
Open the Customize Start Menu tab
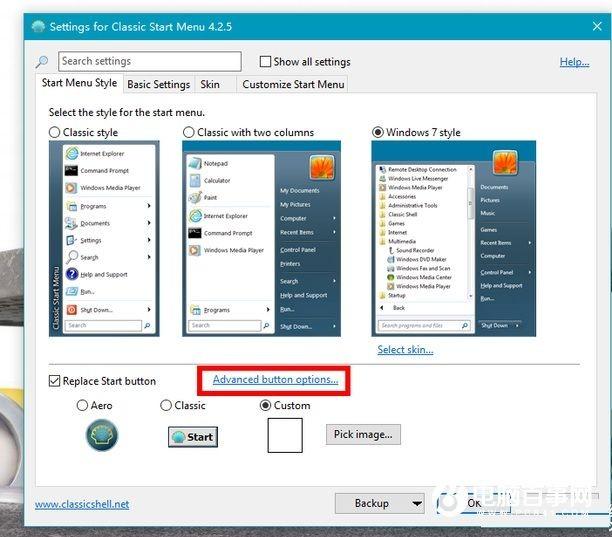tap(293, 85)
